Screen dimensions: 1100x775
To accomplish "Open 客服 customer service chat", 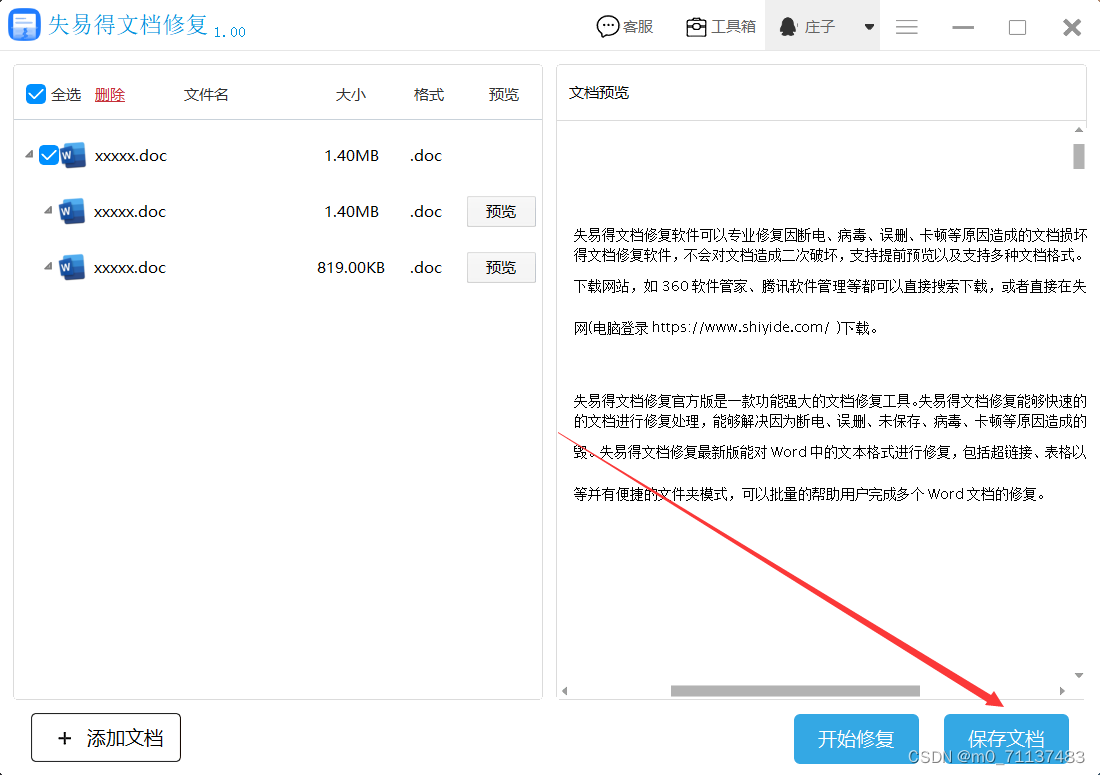I will point(624,27).
